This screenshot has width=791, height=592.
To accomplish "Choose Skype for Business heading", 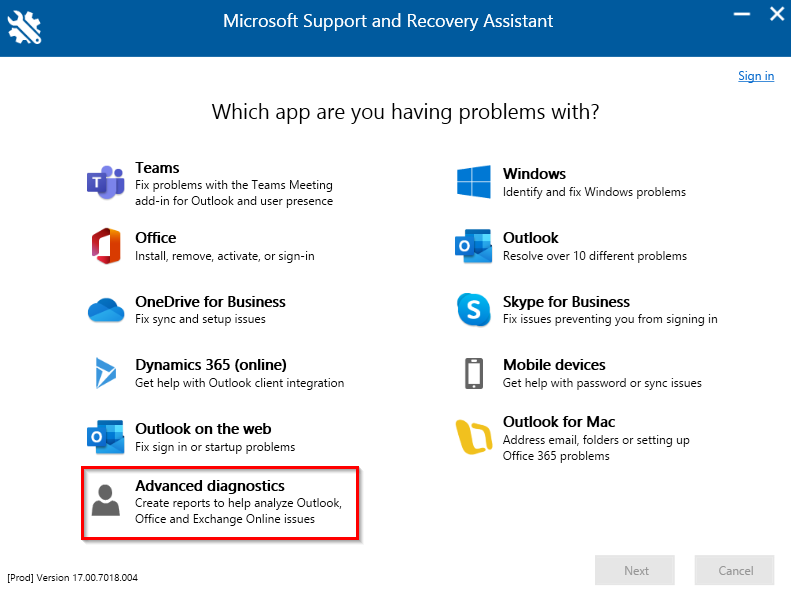I will [566, 302].
